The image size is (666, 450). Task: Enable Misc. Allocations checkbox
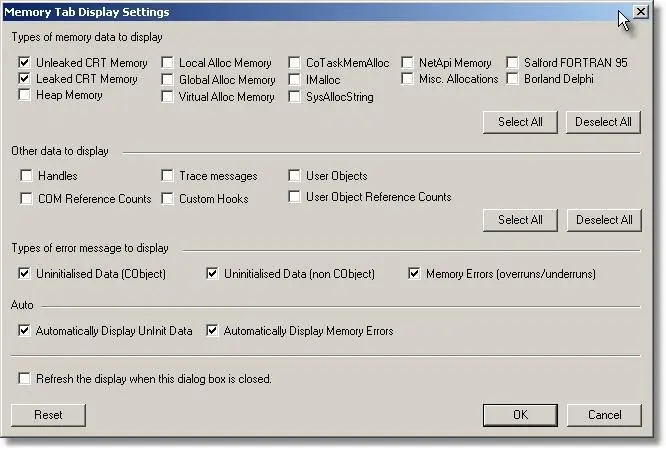pos(407,79)
